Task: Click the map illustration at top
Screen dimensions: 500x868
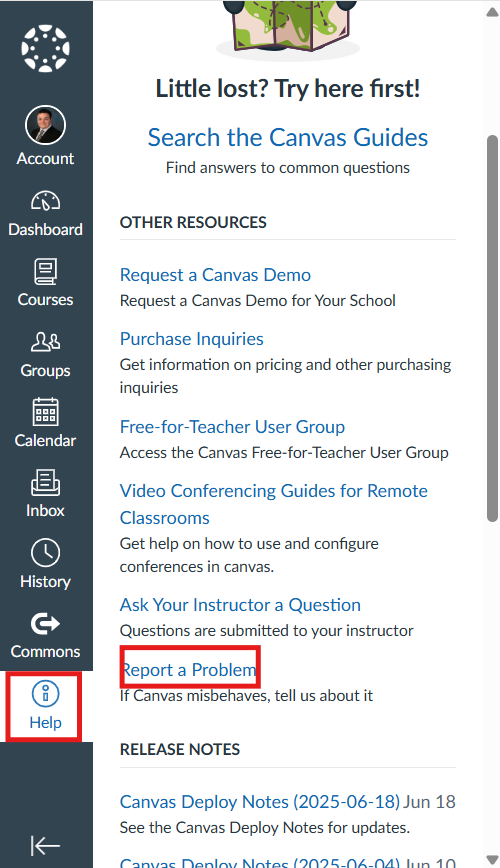Action: coord(288,28)
